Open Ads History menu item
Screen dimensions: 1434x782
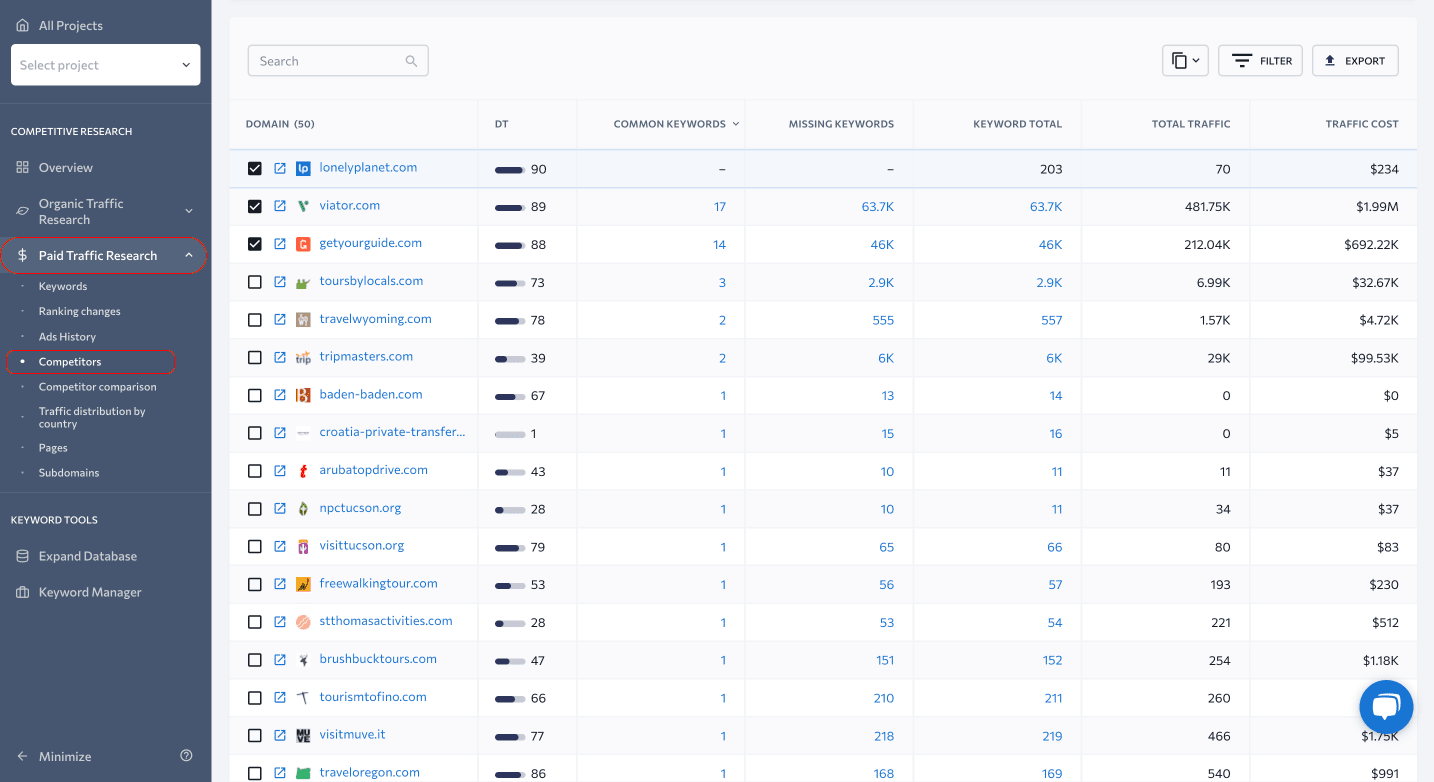pyautogui.click(x=67, y=337)
